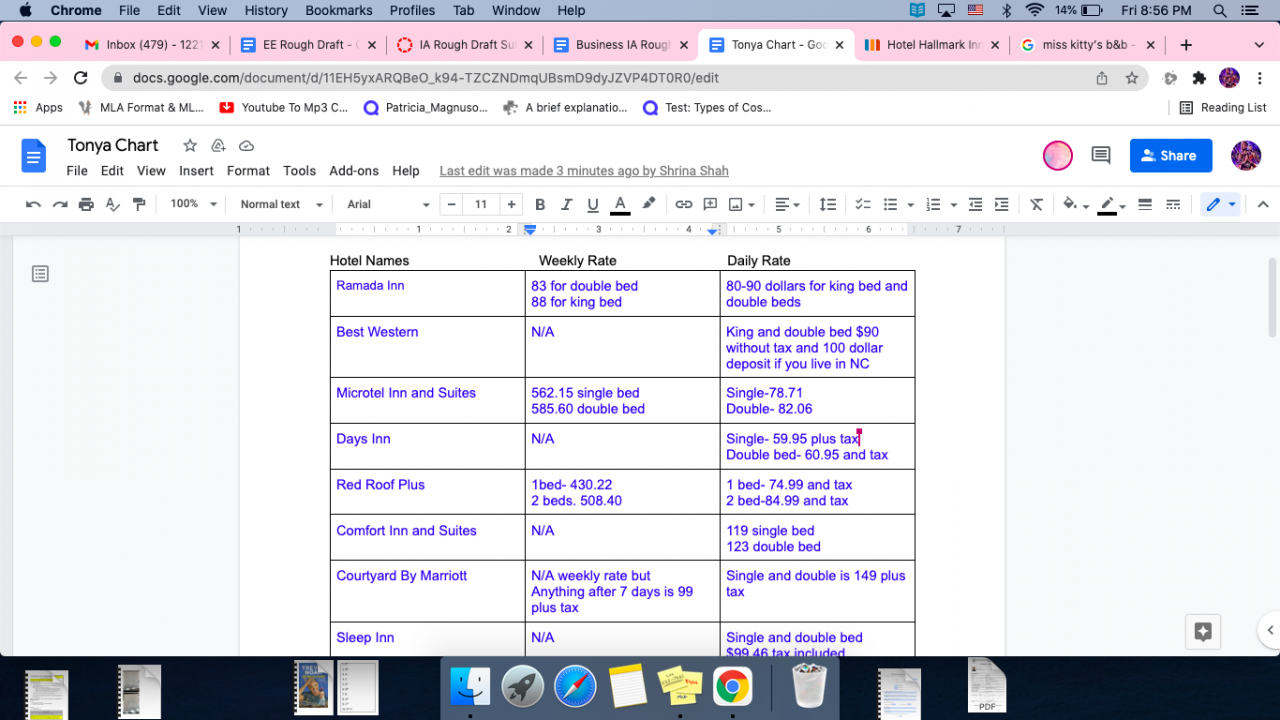
Task: Apply a bulleted list
Action: (x=890, y=204)
